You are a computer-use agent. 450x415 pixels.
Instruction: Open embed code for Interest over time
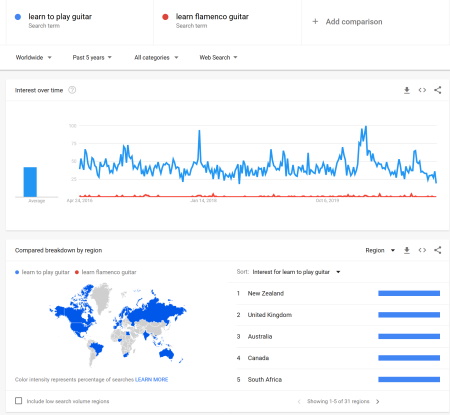tap(422, 90)
